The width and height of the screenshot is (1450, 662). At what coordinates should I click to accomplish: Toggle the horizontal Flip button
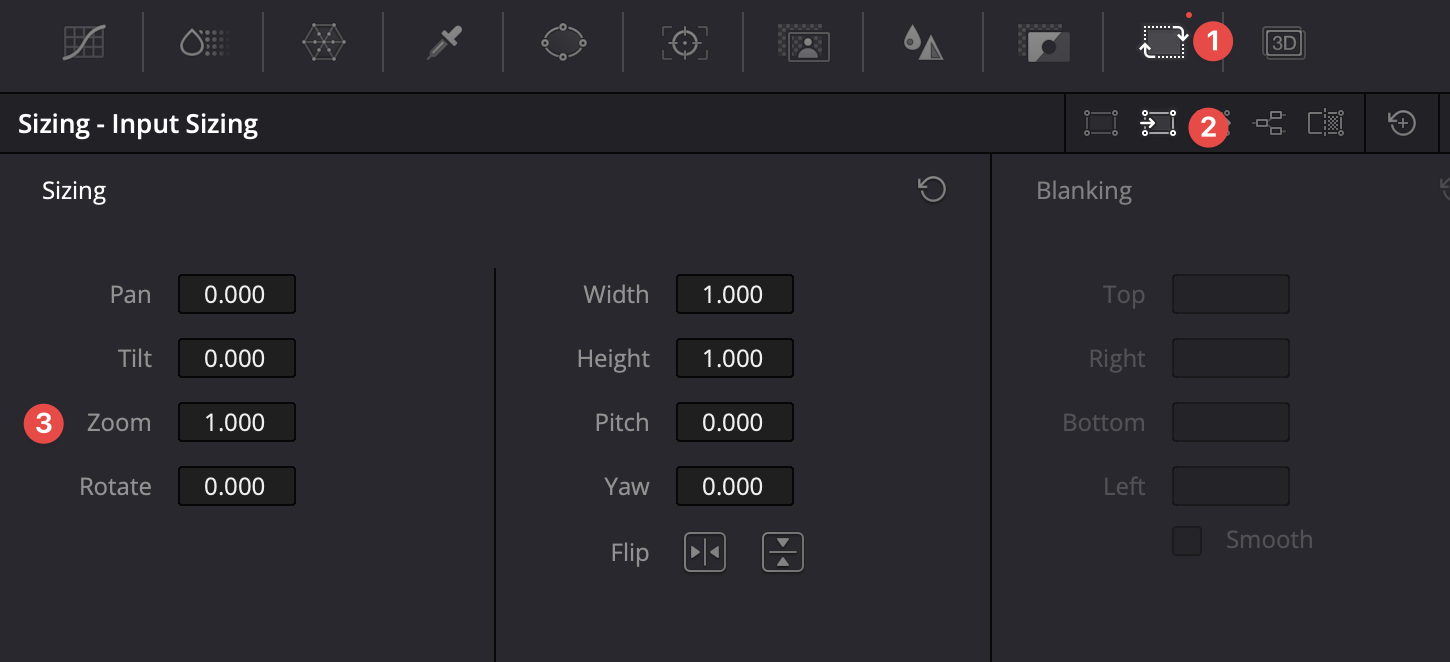[705, 552]
